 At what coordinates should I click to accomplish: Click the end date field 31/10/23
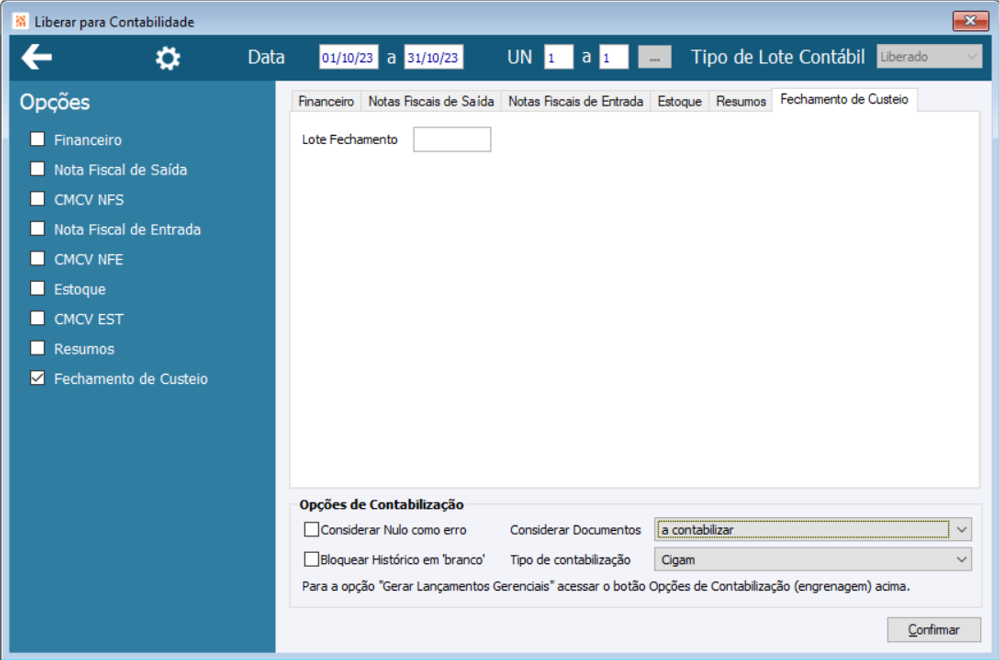click(433, 57)
